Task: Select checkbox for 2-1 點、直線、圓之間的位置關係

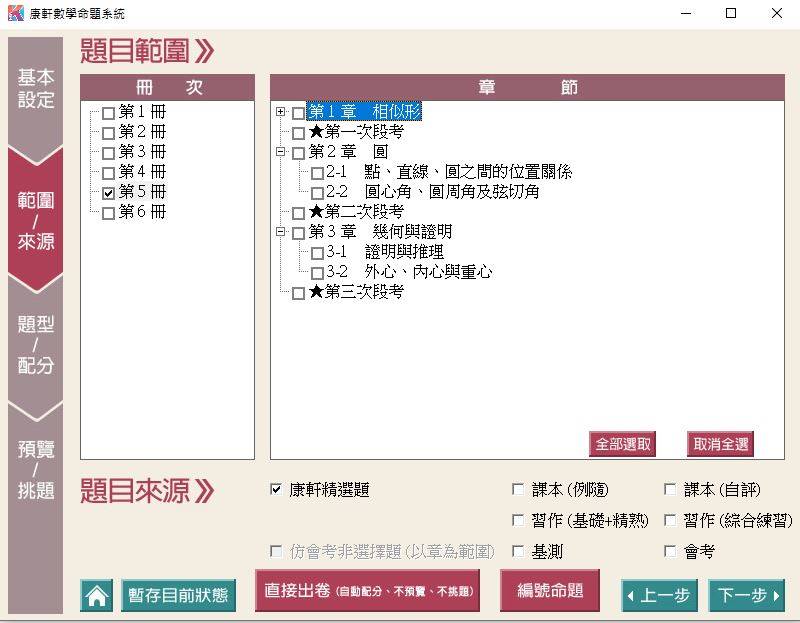Action: point(317,173)
